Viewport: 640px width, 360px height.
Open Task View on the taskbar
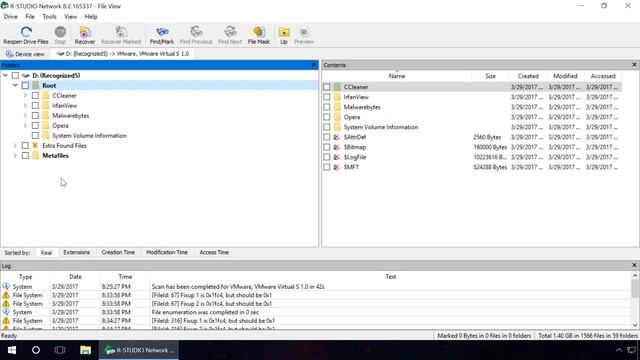60,350
